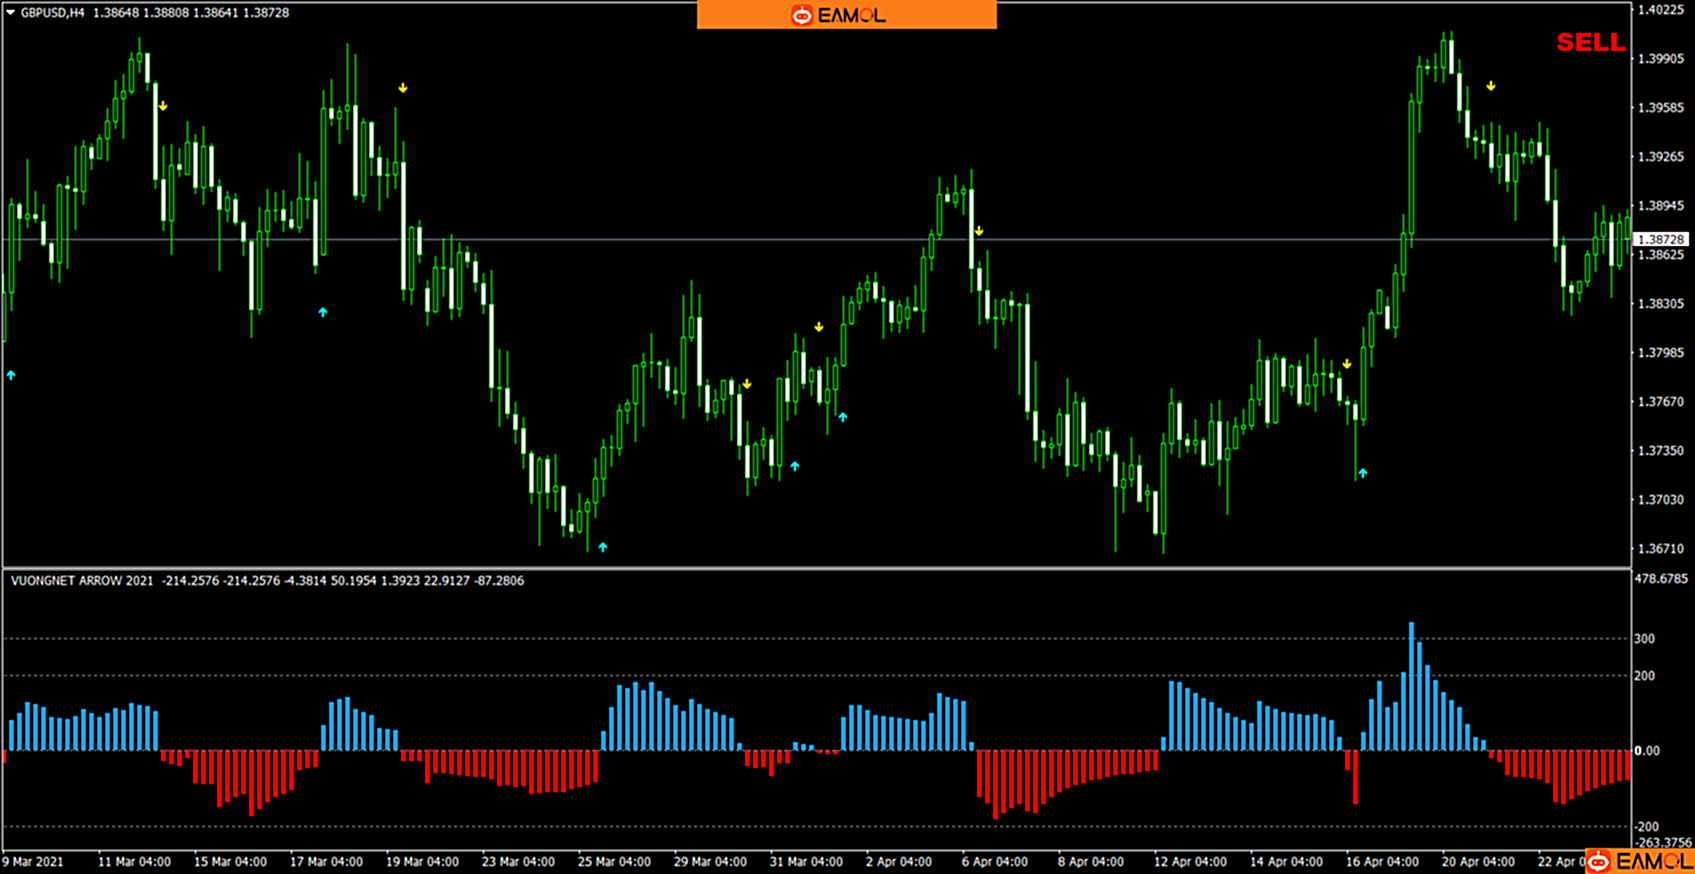This screenshot has width=1695, height=874.
Task: Click the 25 Mar 04:00 date on time axis
Action: (x=612, y=861)
